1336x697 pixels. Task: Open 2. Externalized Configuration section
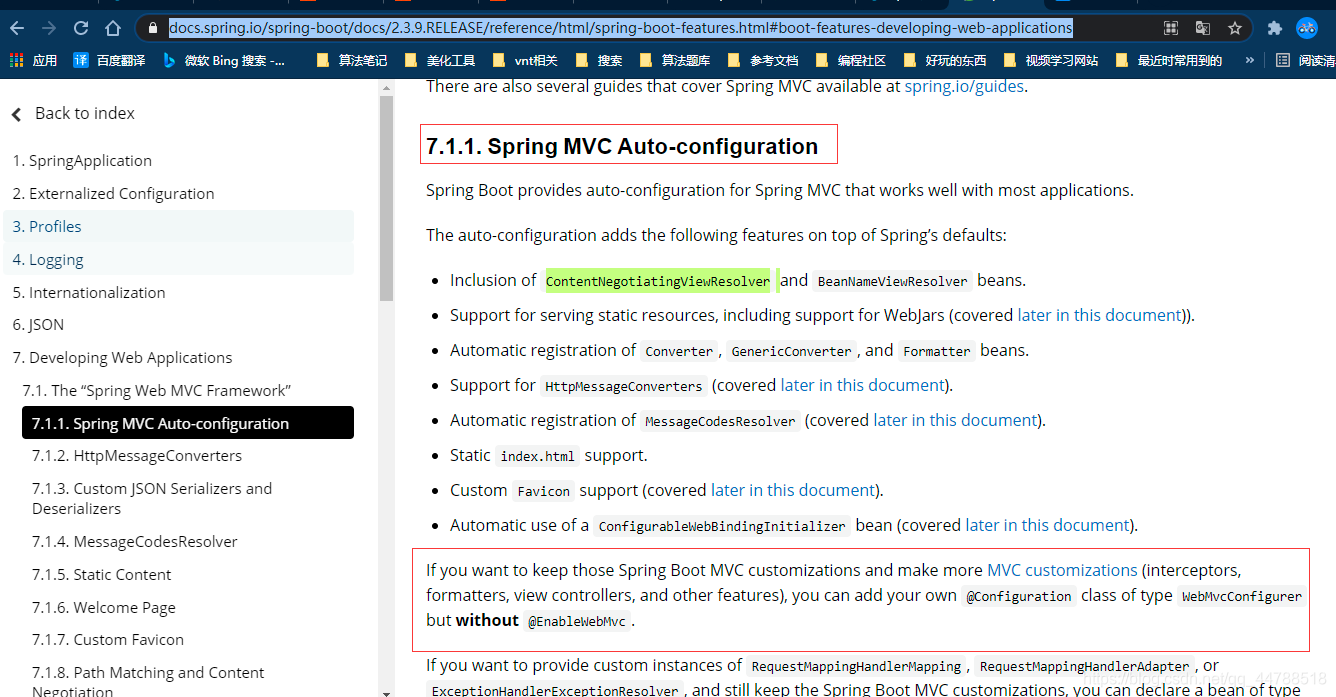(x=113, y=194)
